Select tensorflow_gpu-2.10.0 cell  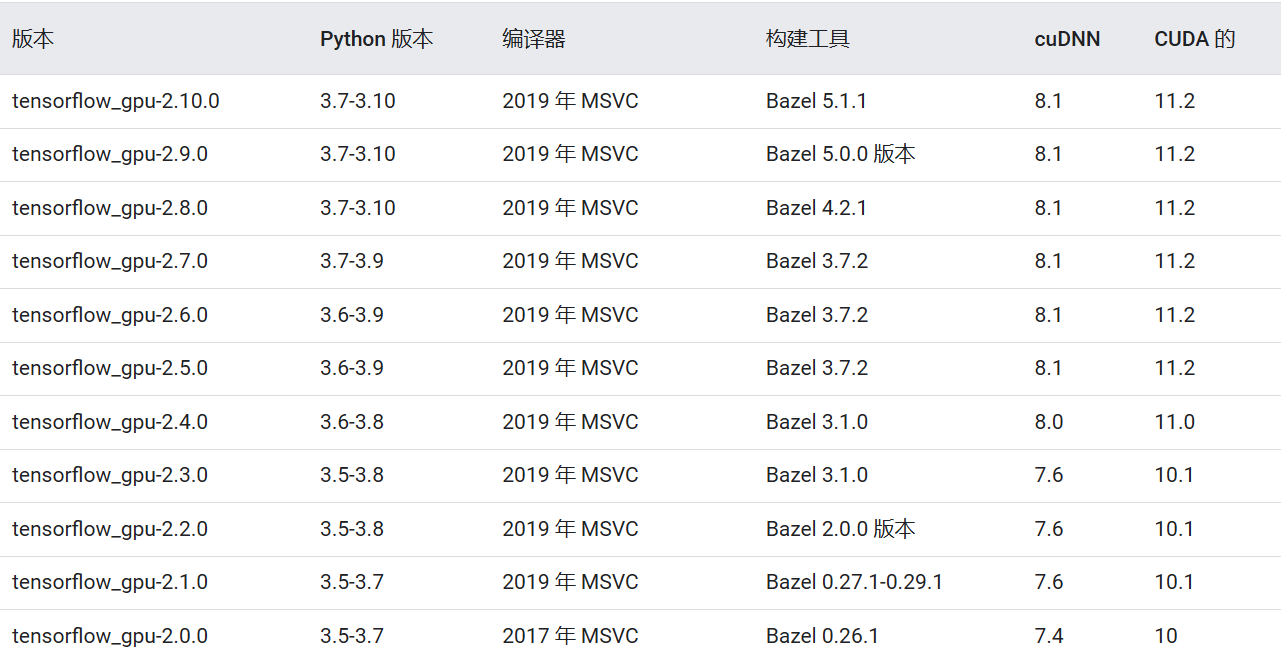point(116,101)
